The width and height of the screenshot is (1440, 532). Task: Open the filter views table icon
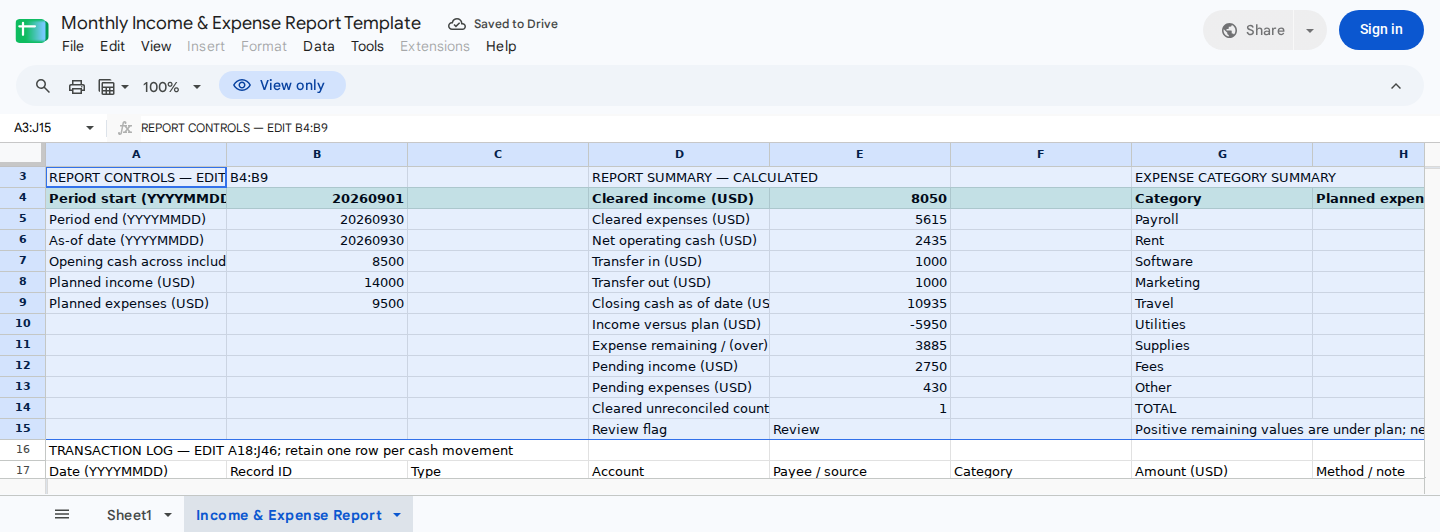point(106,86)
